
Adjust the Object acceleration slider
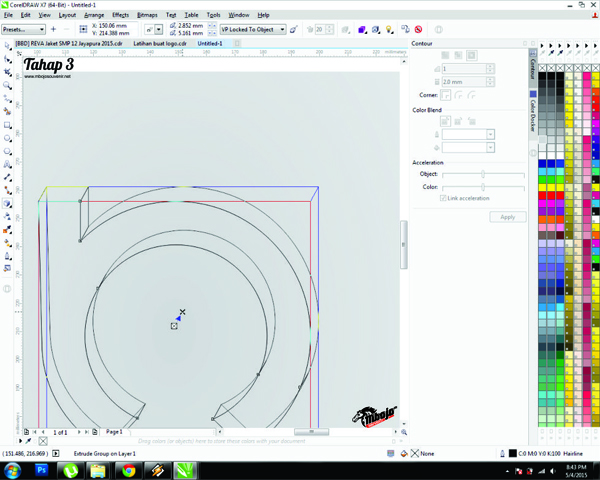pos(483,174)
